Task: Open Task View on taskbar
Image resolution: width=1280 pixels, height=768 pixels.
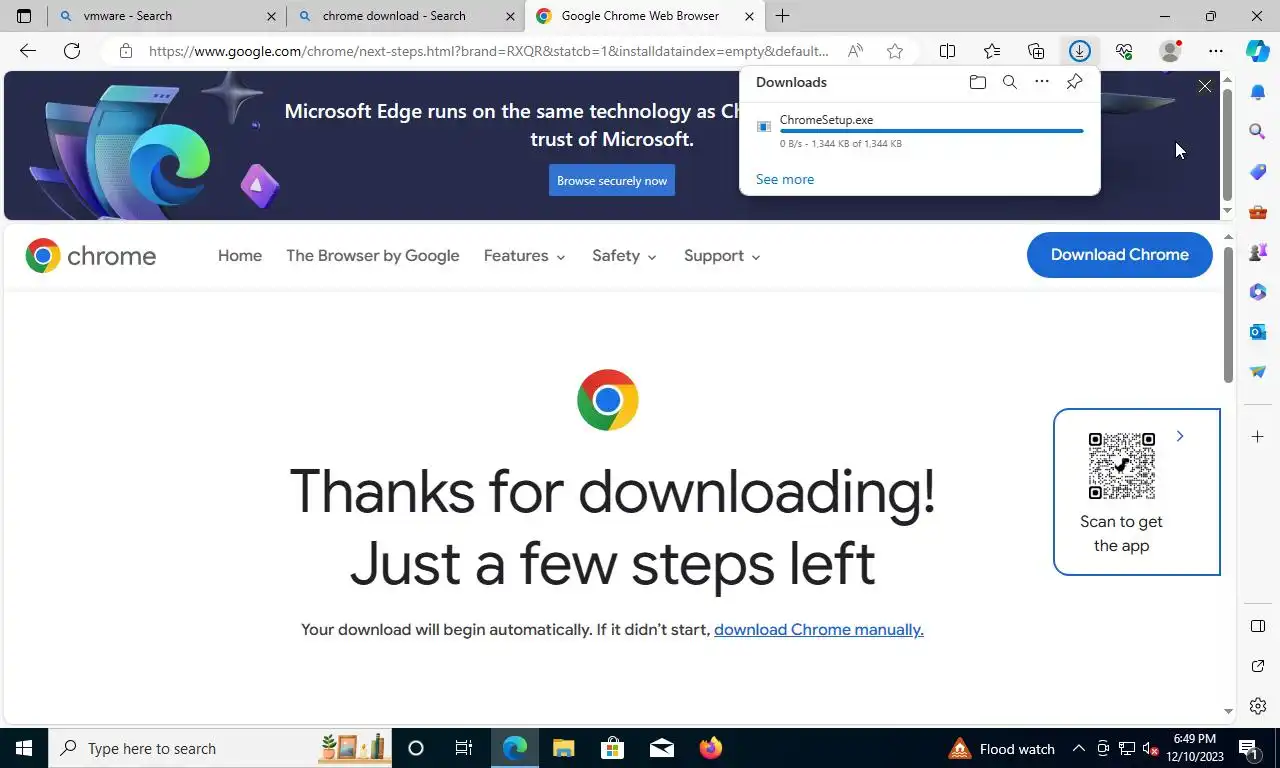Action: (464, 748)
